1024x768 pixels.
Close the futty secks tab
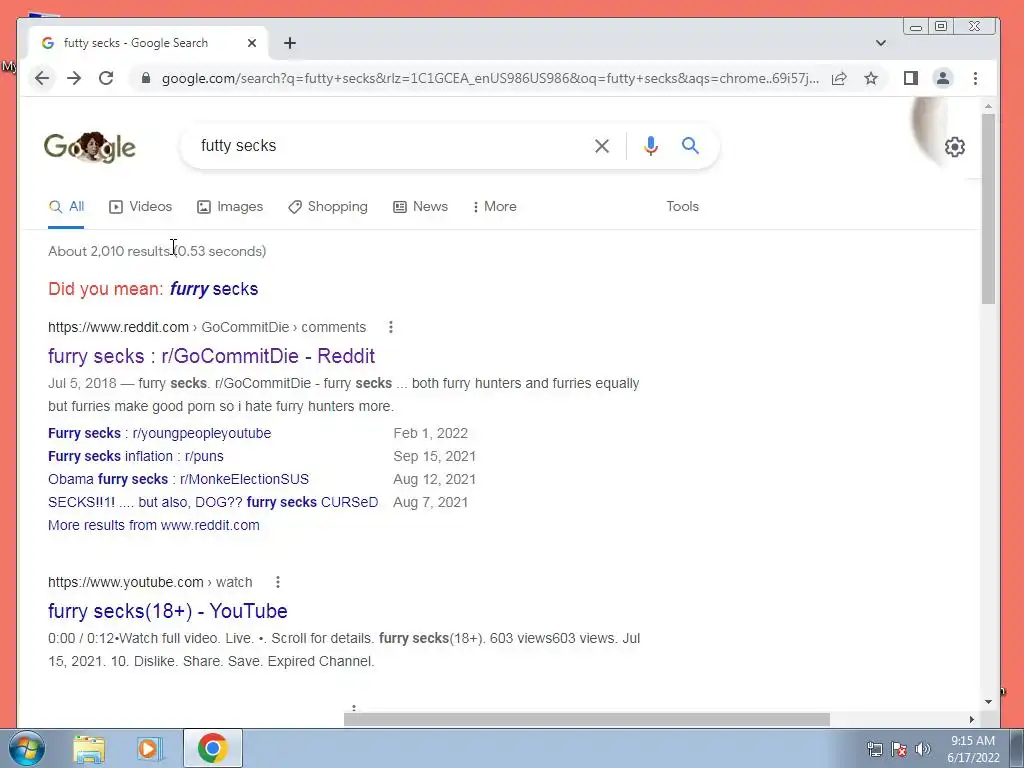tap(252, 43)
